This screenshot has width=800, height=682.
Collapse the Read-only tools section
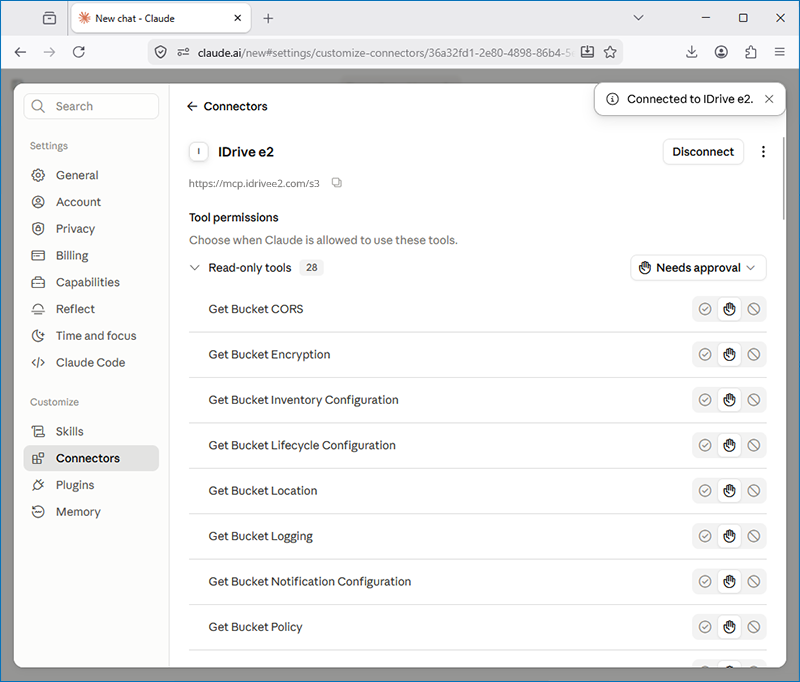pyautogui.click(x=194, y=268)
